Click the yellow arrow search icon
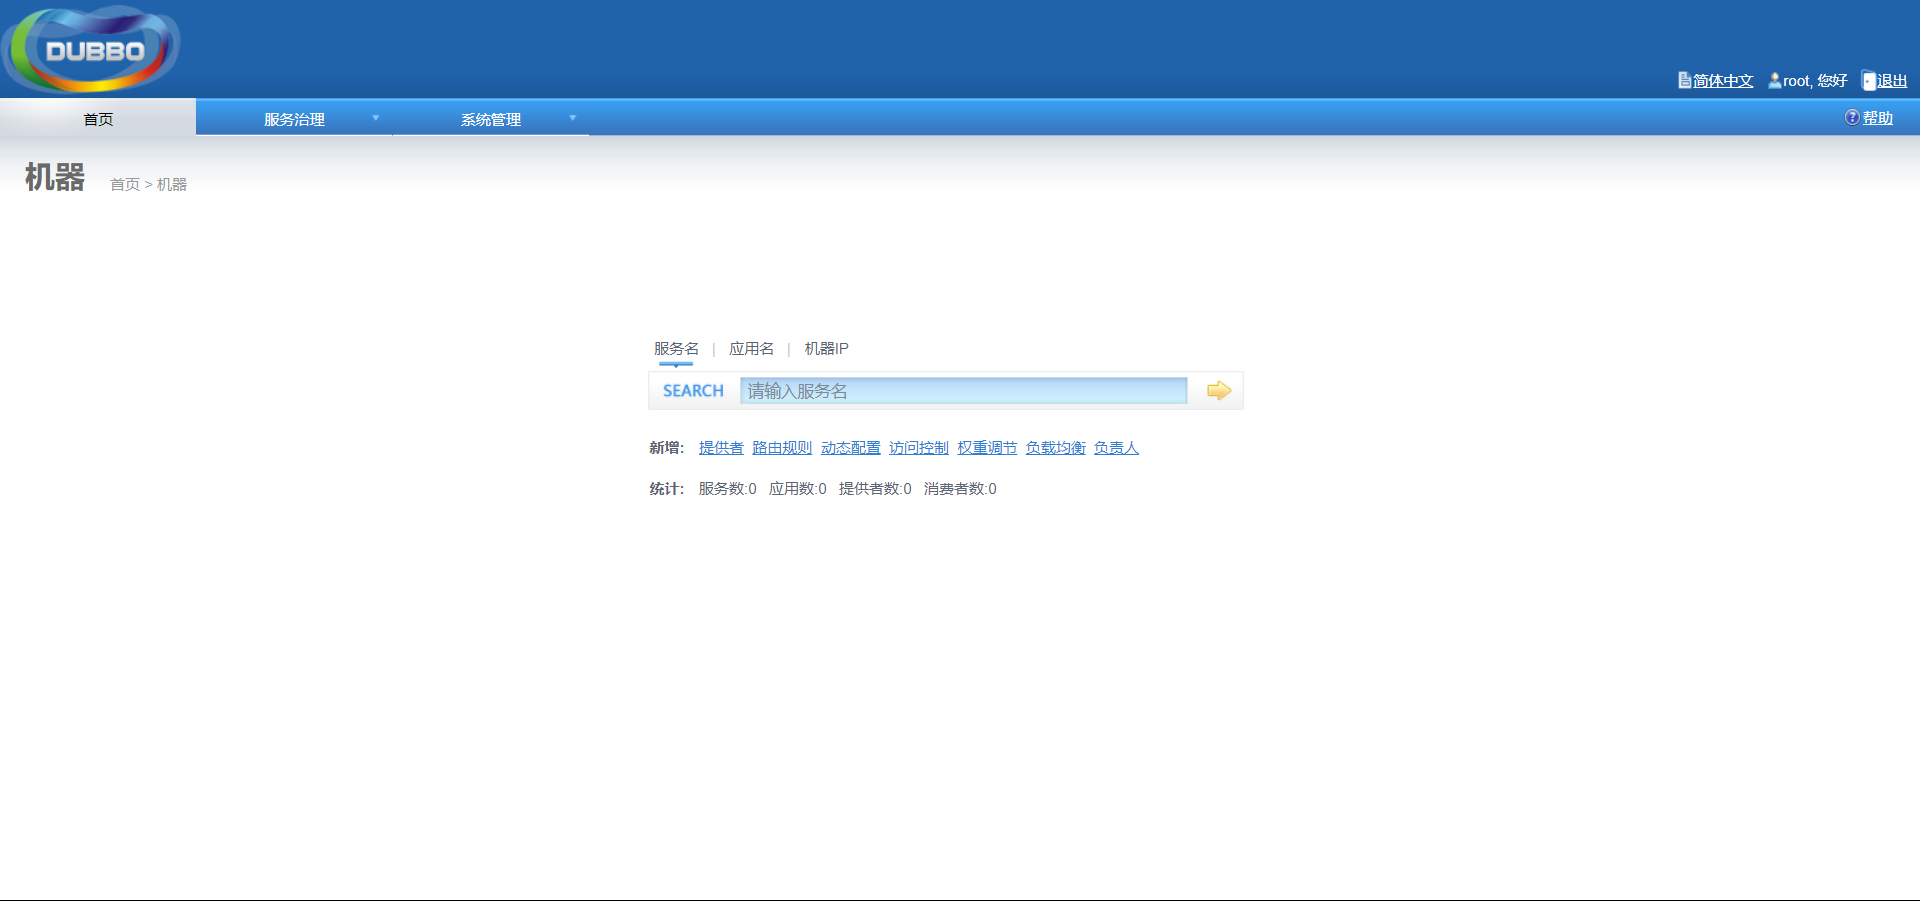The height and width of the screenshot is (901, 1920). tap(1218, 390)
